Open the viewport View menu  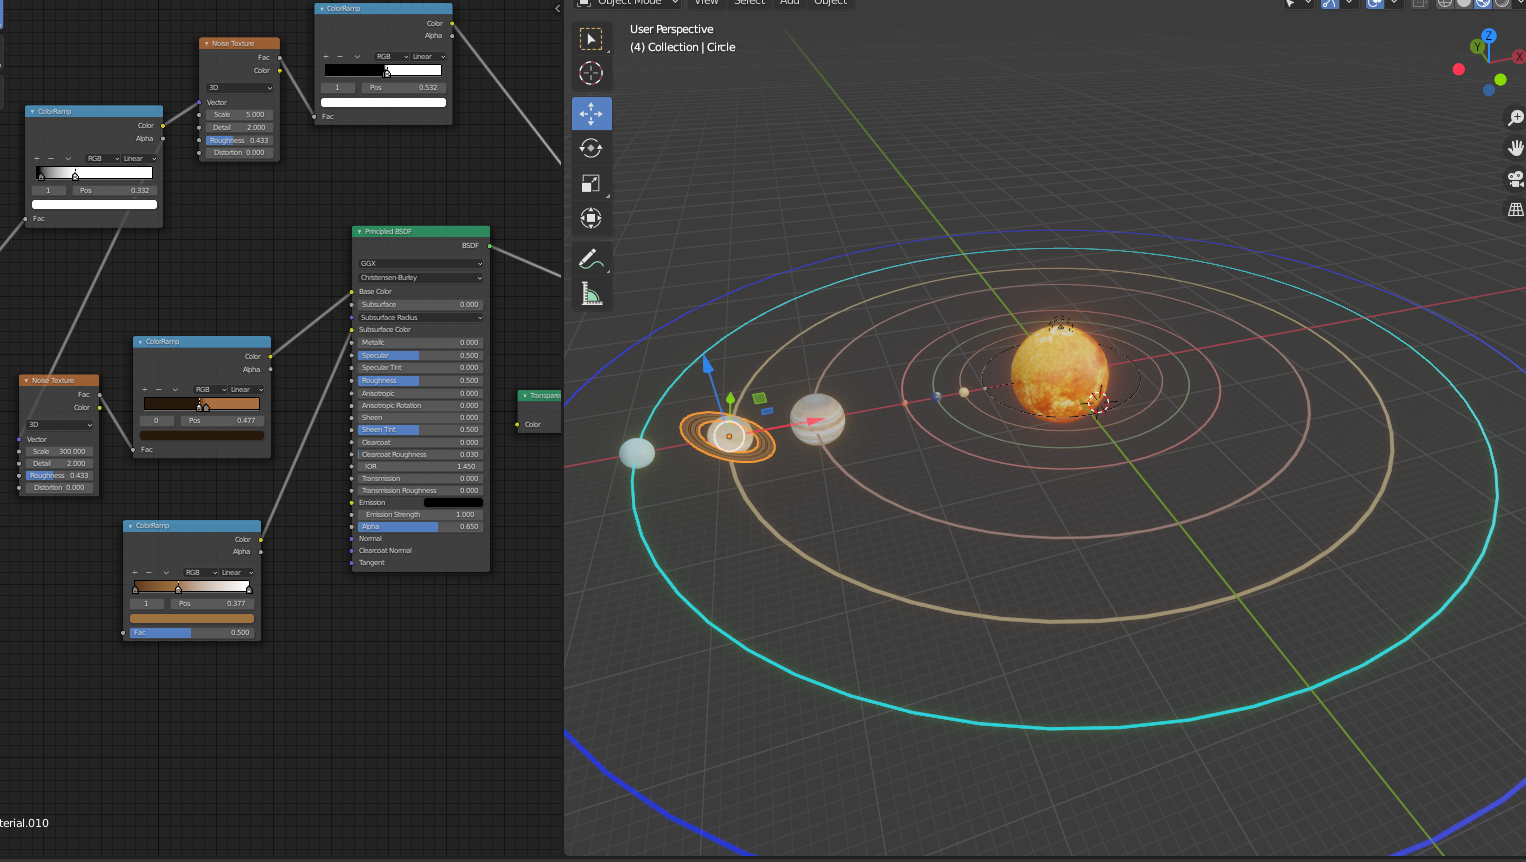pyautogui.click(x=706, y=3)
